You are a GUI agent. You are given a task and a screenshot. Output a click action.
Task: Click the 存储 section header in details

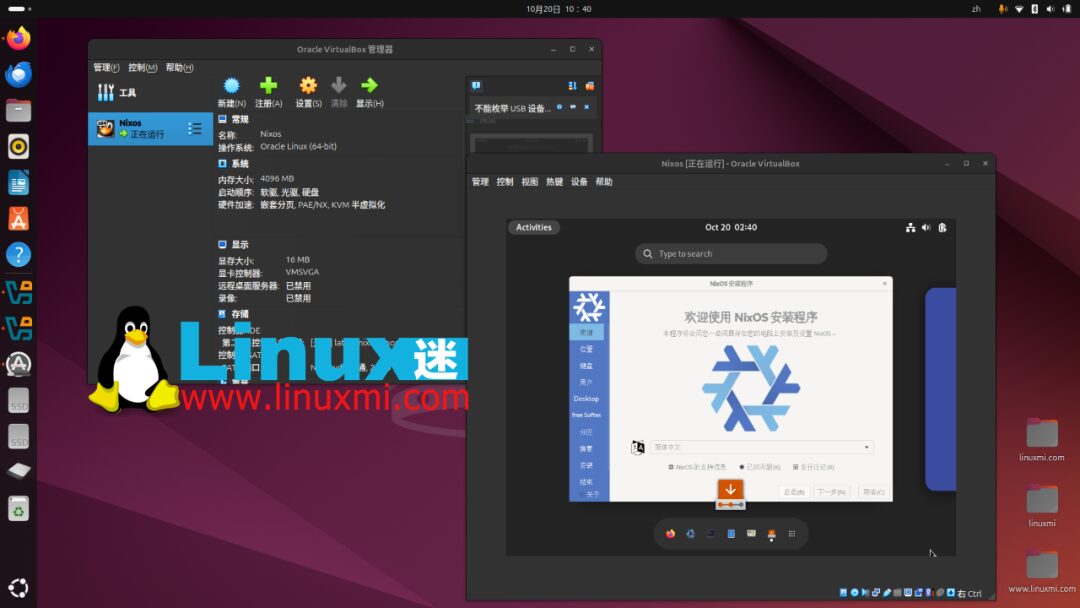tap(240, 314)
